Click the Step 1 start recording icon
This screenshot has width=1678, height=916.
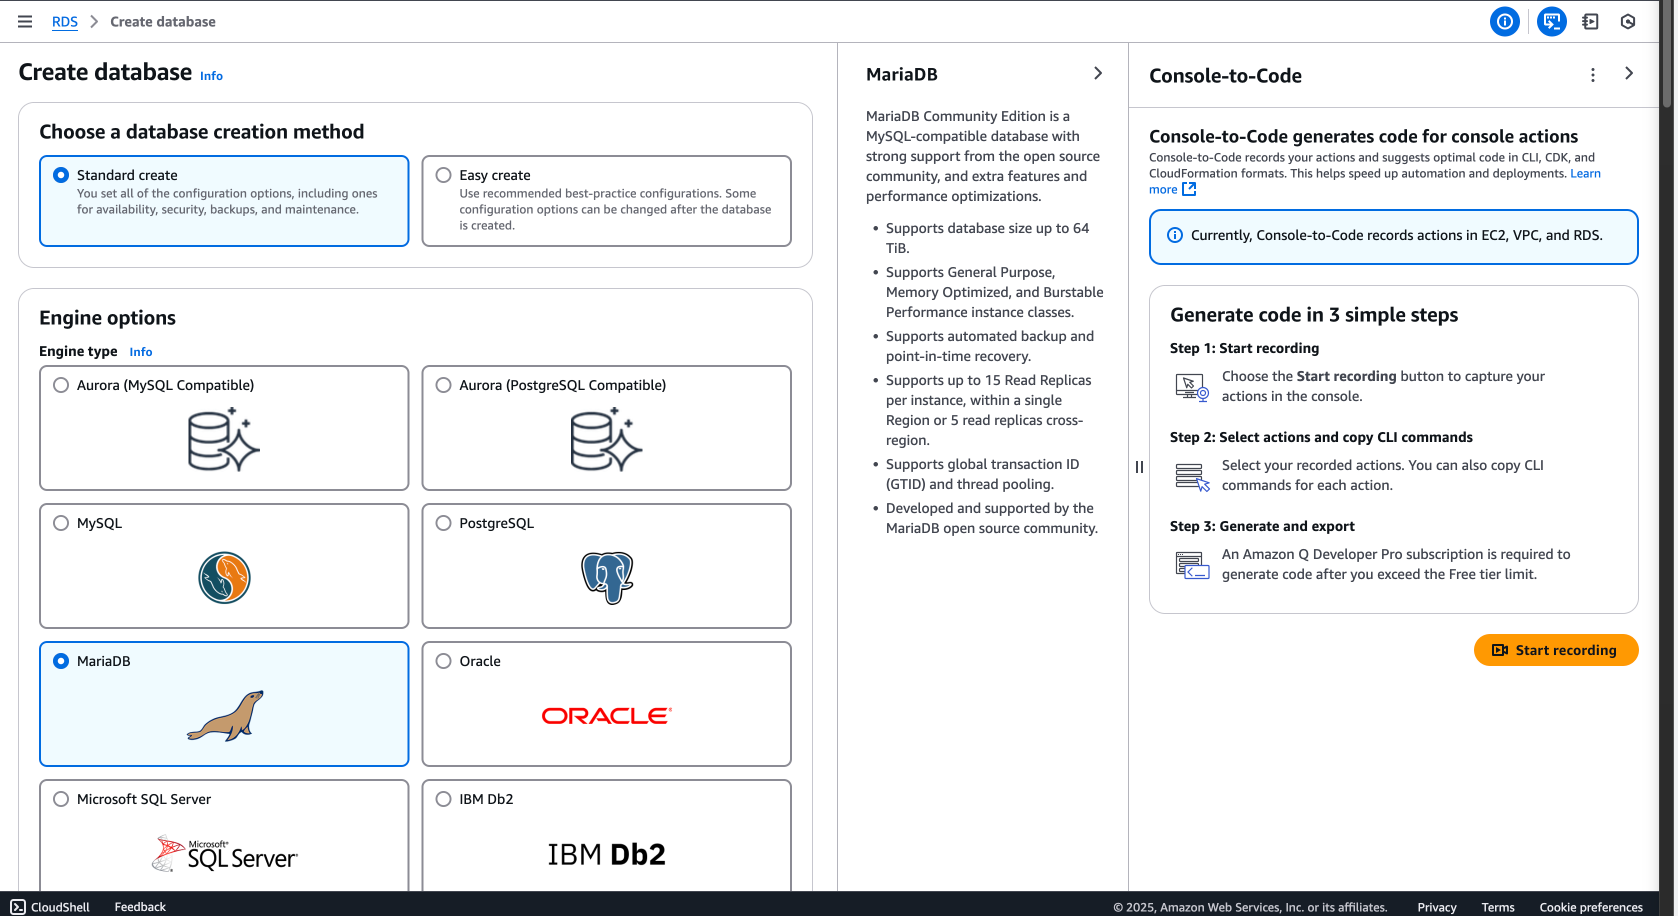click(x=1192, y=387)
